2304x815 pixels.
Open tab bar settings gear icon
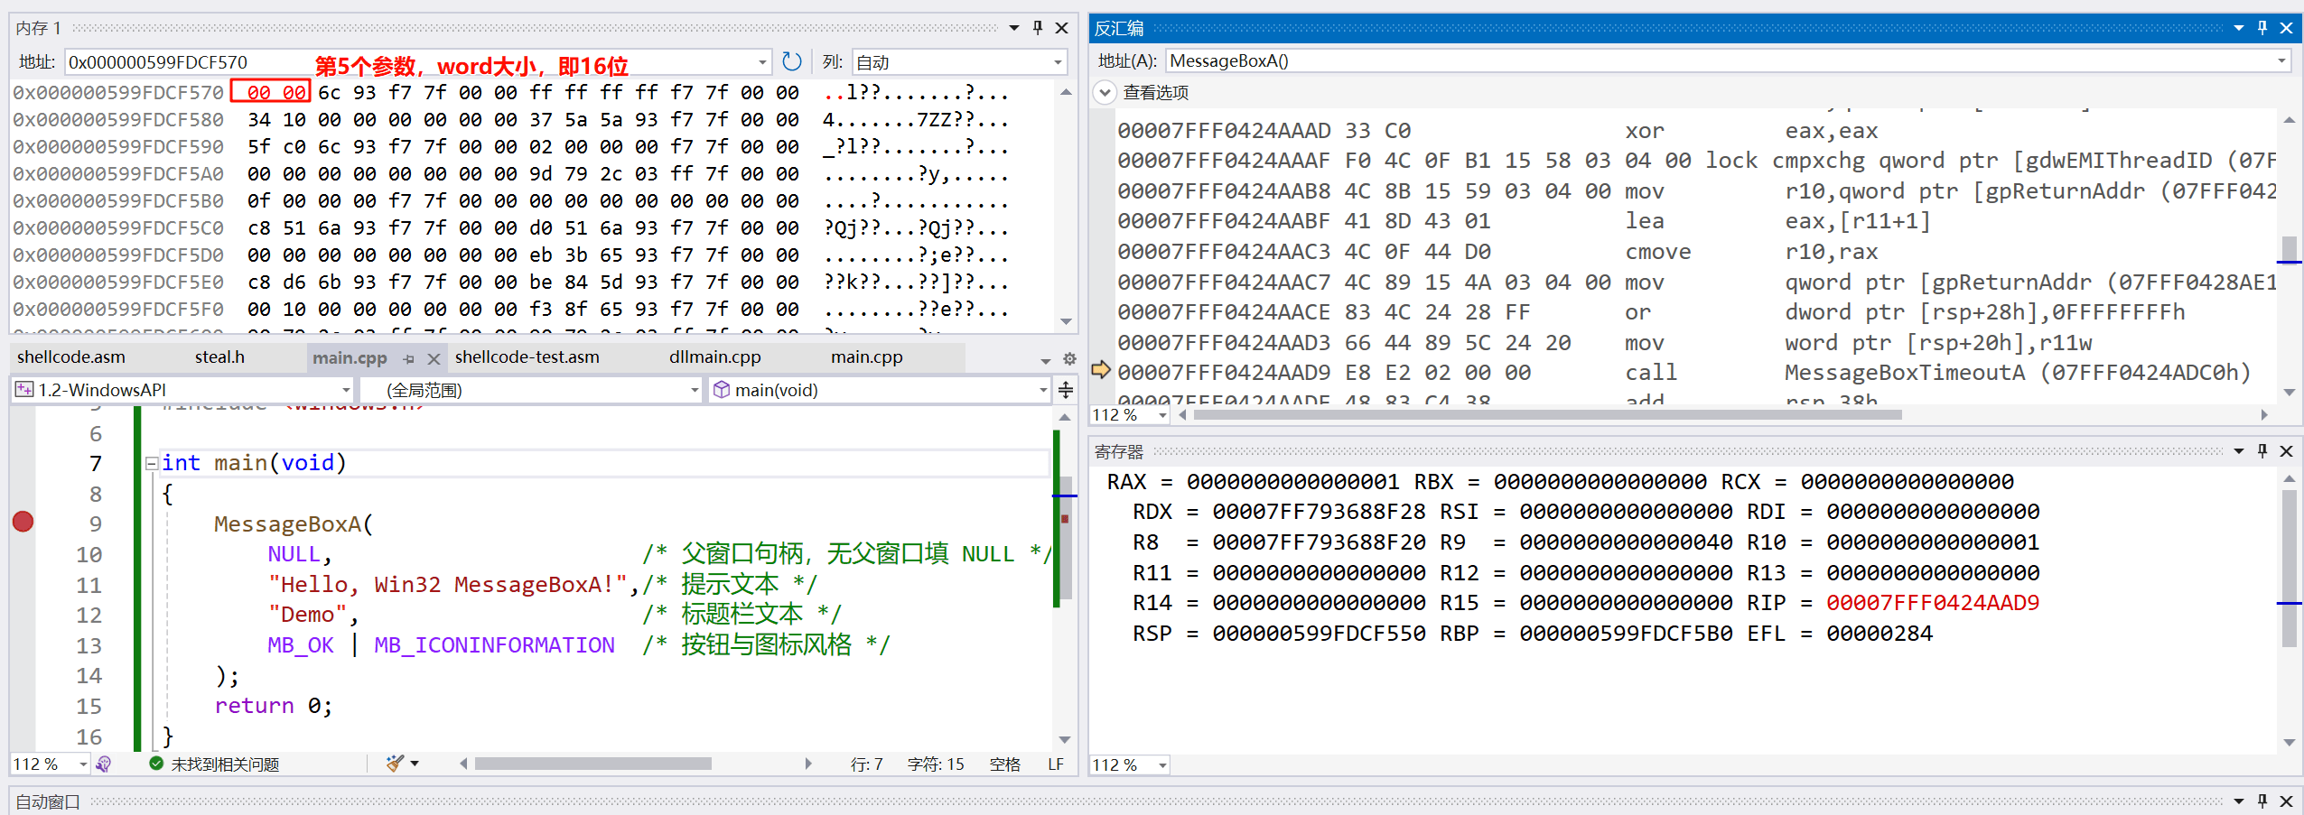[x=1069, y=358]
